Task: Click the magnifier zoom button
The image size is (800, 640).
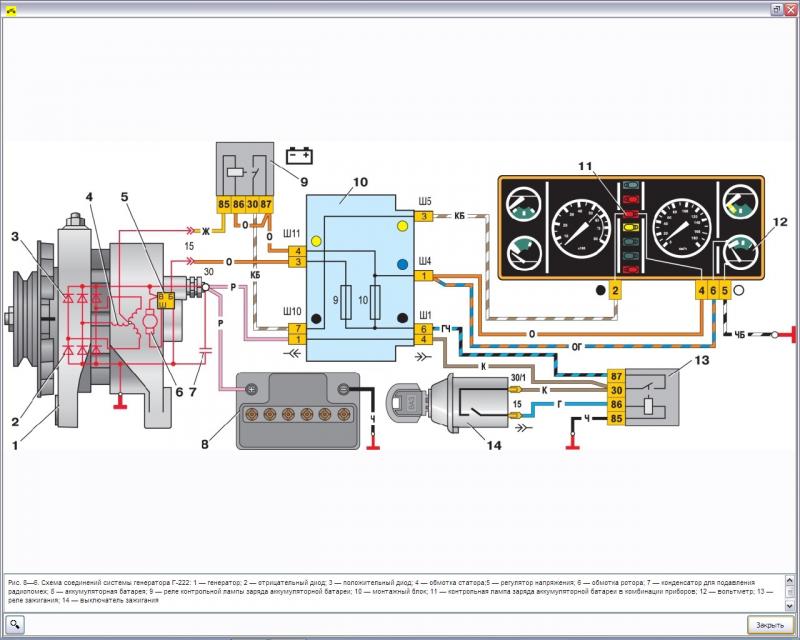Action: pos(15,624)
